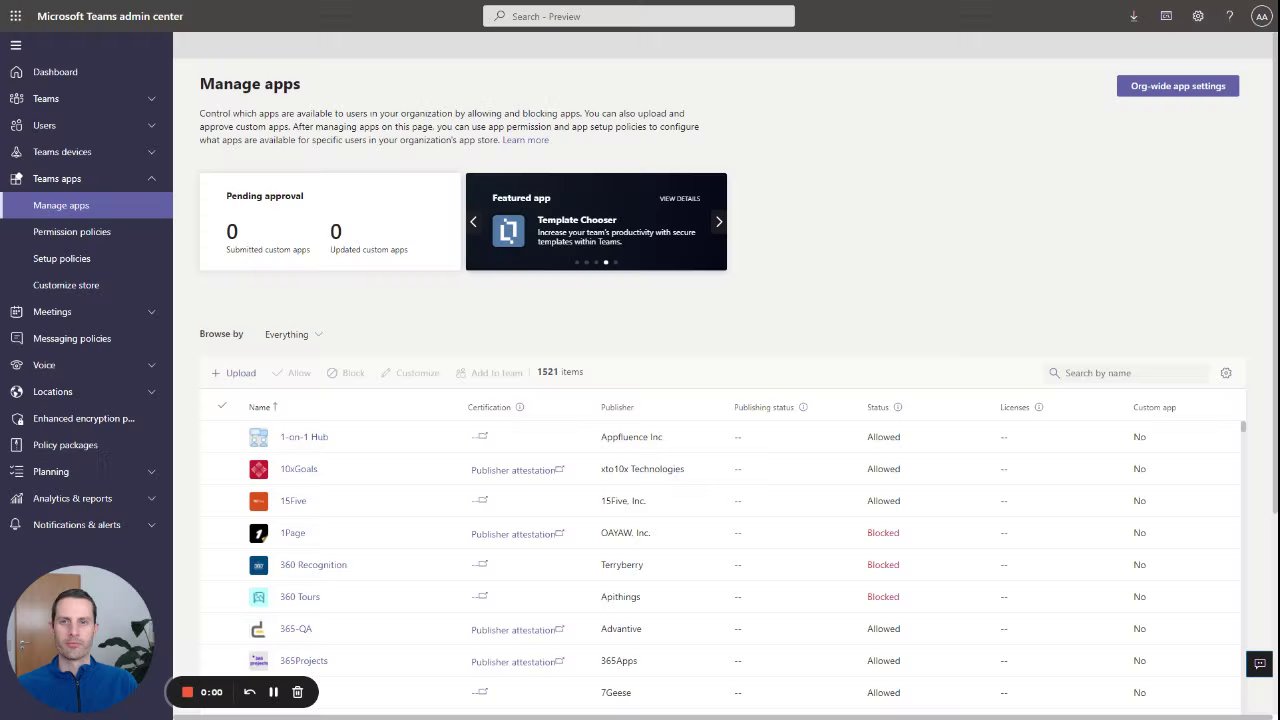
Task: Open the Customize store page
Action: (x=66, y=285)
